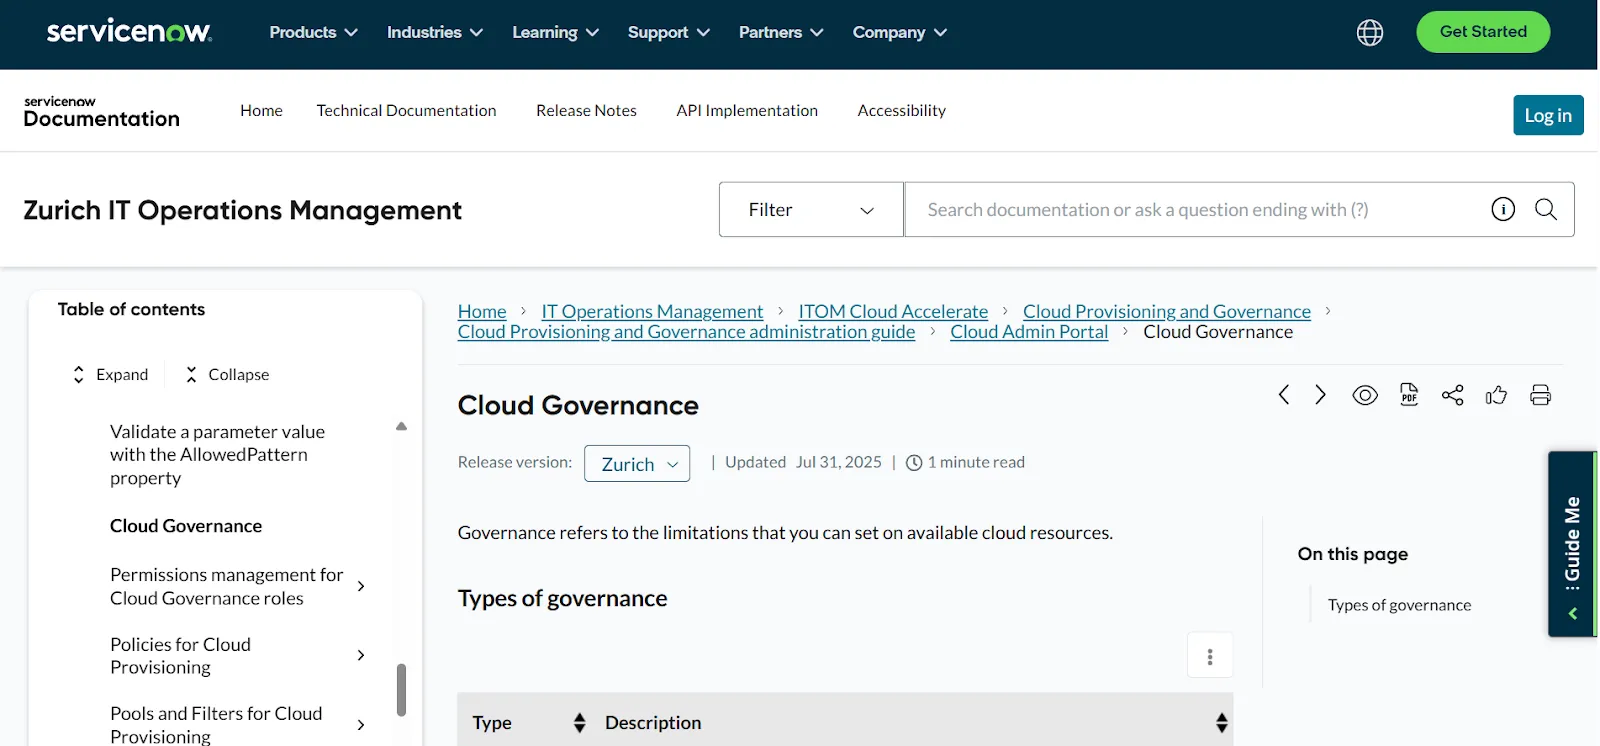Click the ServiceNow Documentation logo
The height and width of the screenshot is (746, 1600).
101,112
